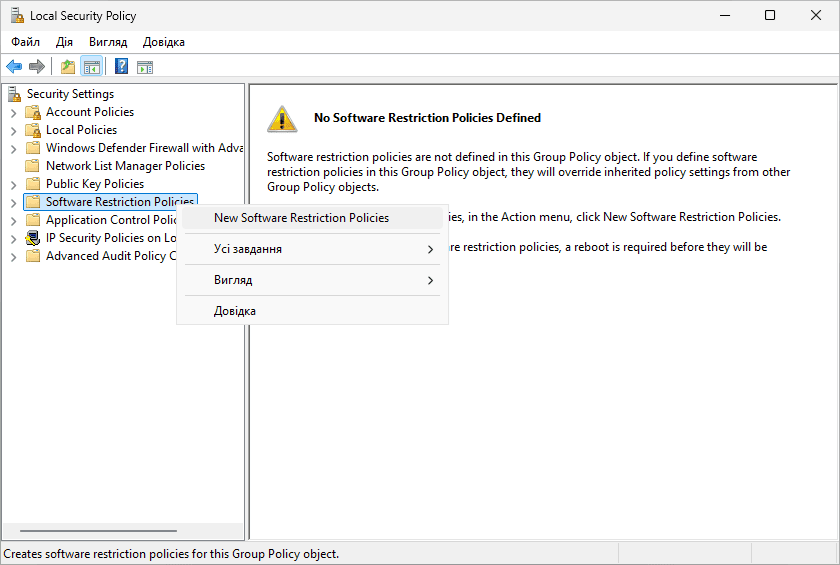Click the IP Security Policies computer icon

[x=32, y=238]
